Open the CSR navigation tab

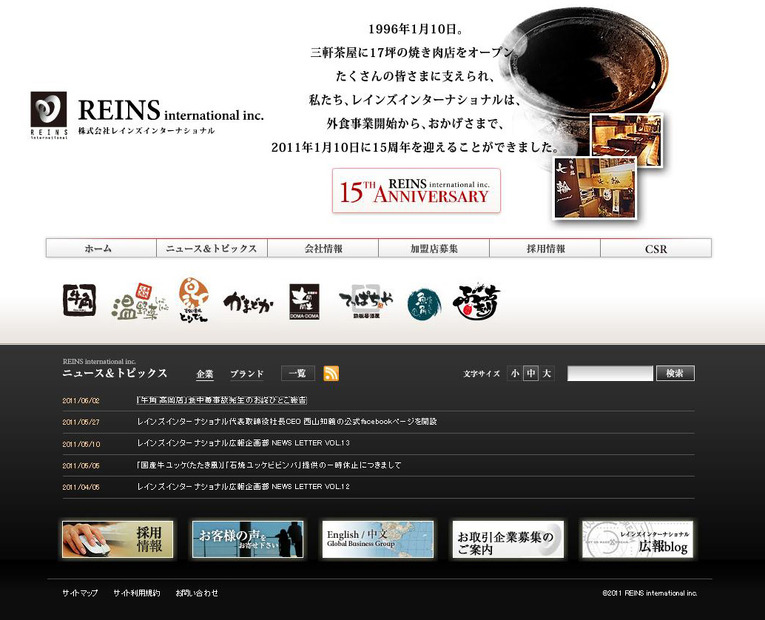[x=656, y=248]
